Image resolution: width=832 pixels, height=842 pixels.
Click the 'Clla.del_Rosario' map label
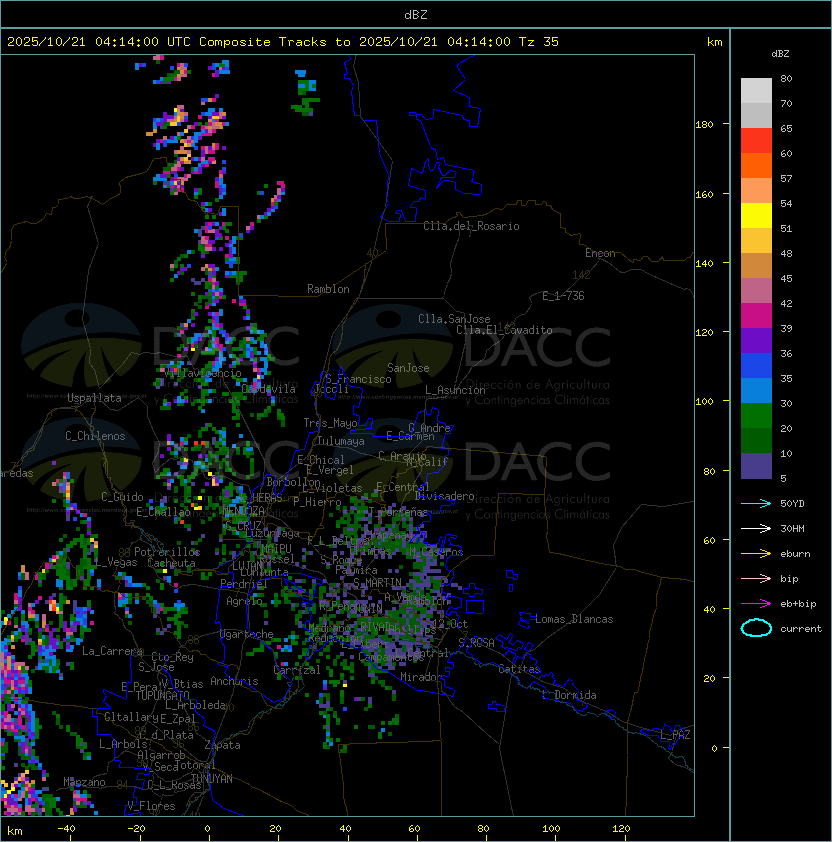[x=471, y=226]
